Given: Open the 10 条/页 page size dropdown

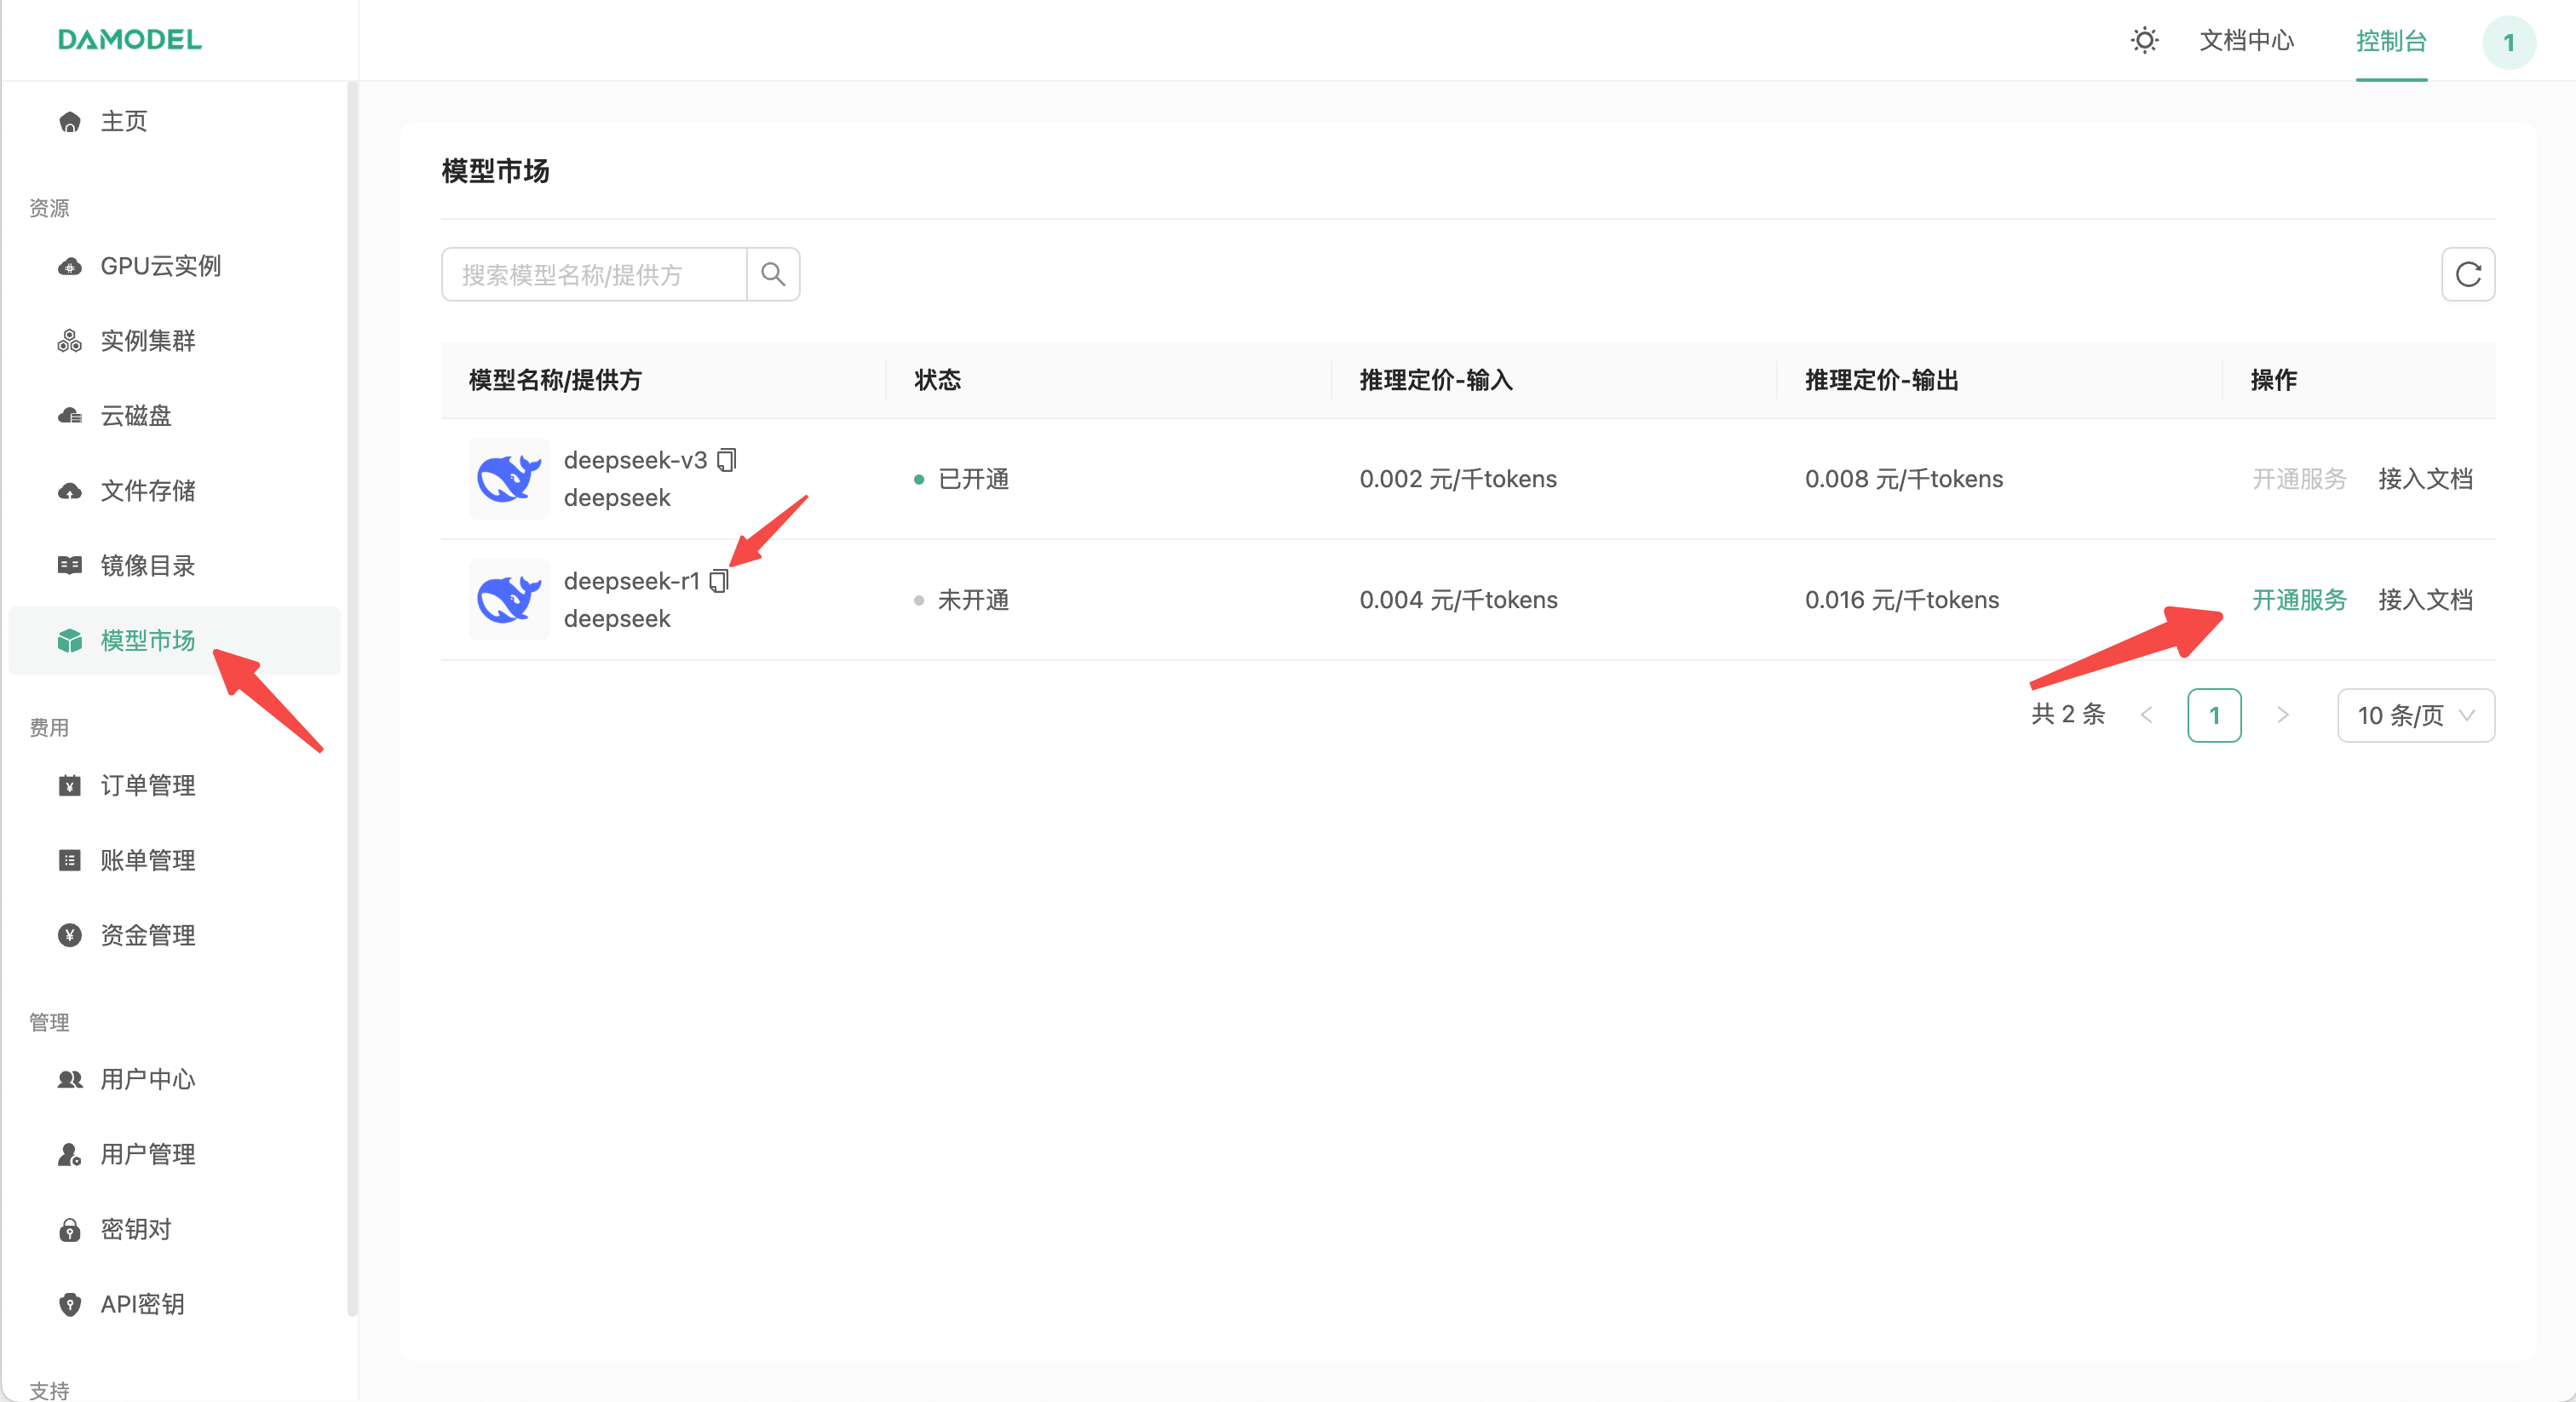Looking at the screenshot, I should (2415, 715).
